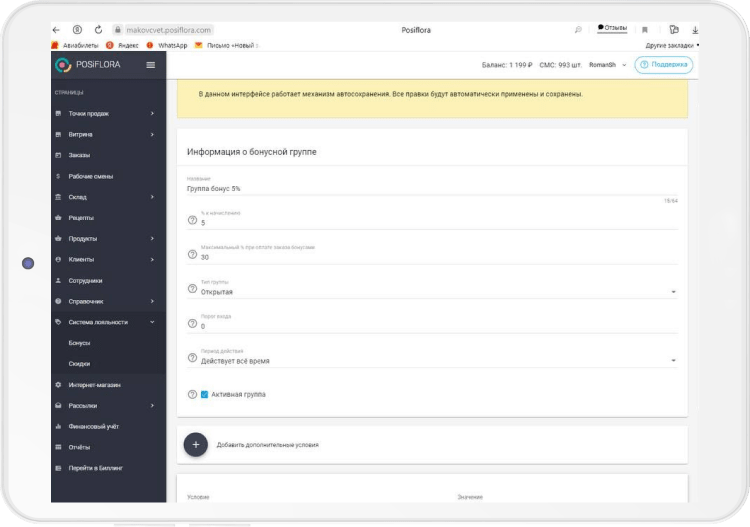
Task: Collapse the 'Система лояльности' chevron
Action: [152, 322]
